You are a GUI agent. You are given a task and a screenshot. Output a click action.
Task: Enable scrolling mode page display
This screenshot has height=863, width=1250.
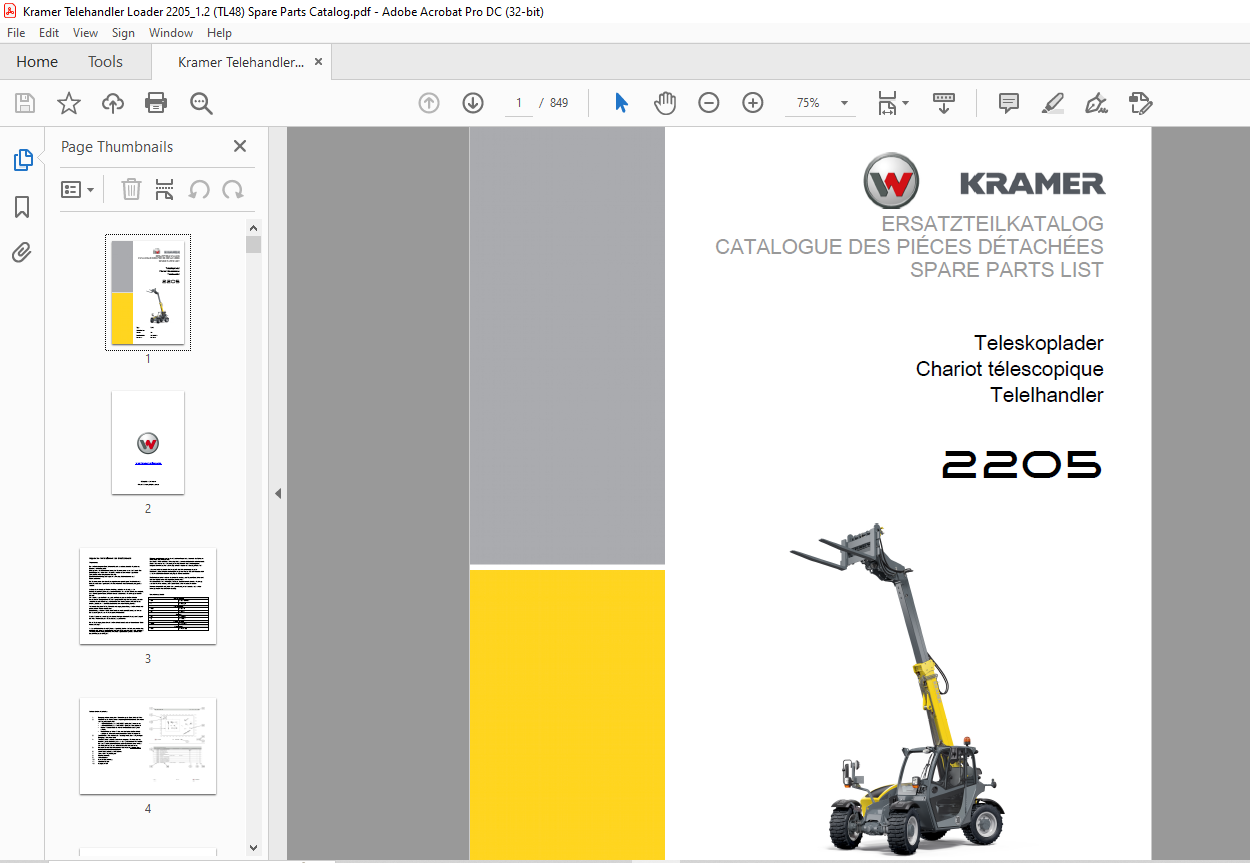(944, 103)
